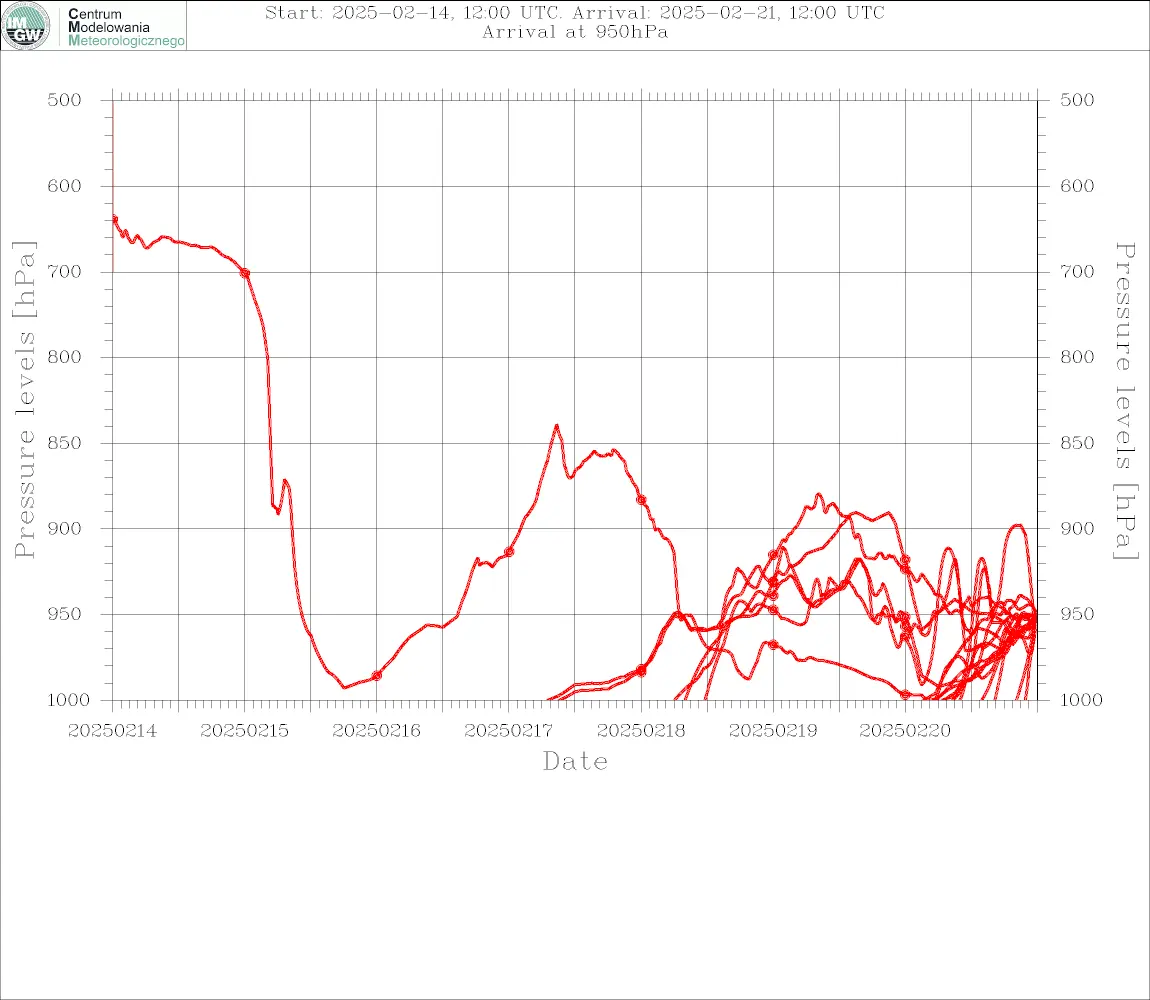Click the right axis label 900
Screen dimensions: 1150x1000
pos(1077,528)
